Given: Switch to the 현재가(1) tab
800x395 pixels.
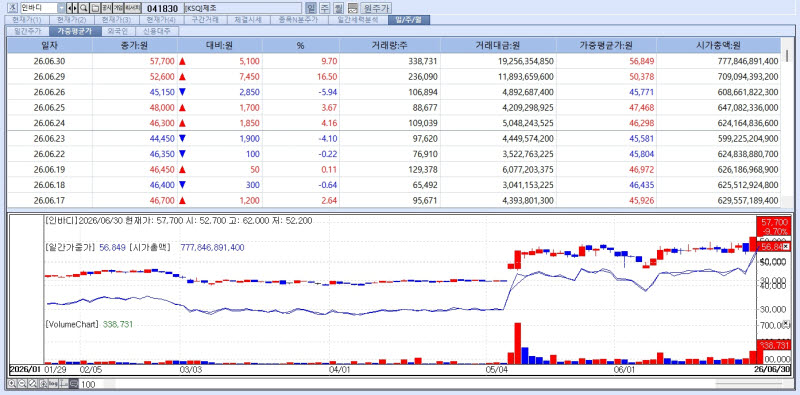Looking at the screenshot, I should pos(27,20).
